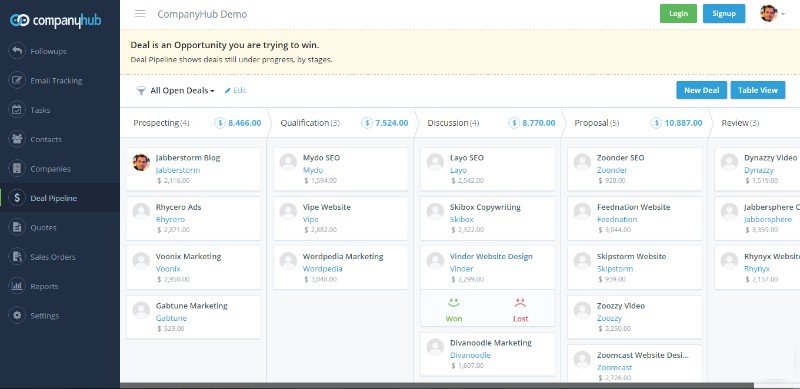Viewport: 800px width, 389px height.
Task: Click Jabberstorm Blog owner photo
Action: (x=141, y=162)
